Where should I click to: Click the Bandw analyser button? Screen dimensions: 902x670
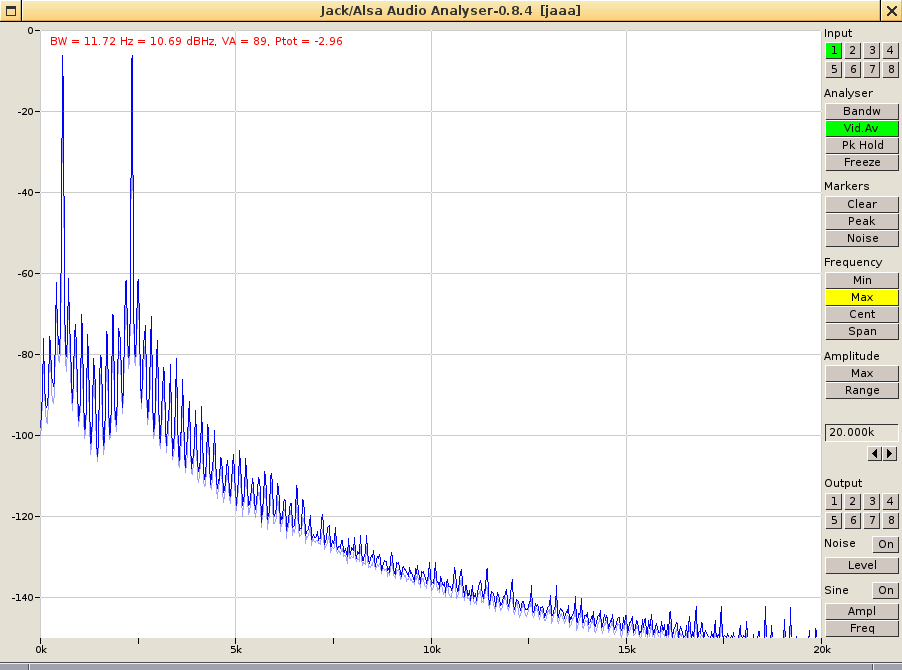862,111
